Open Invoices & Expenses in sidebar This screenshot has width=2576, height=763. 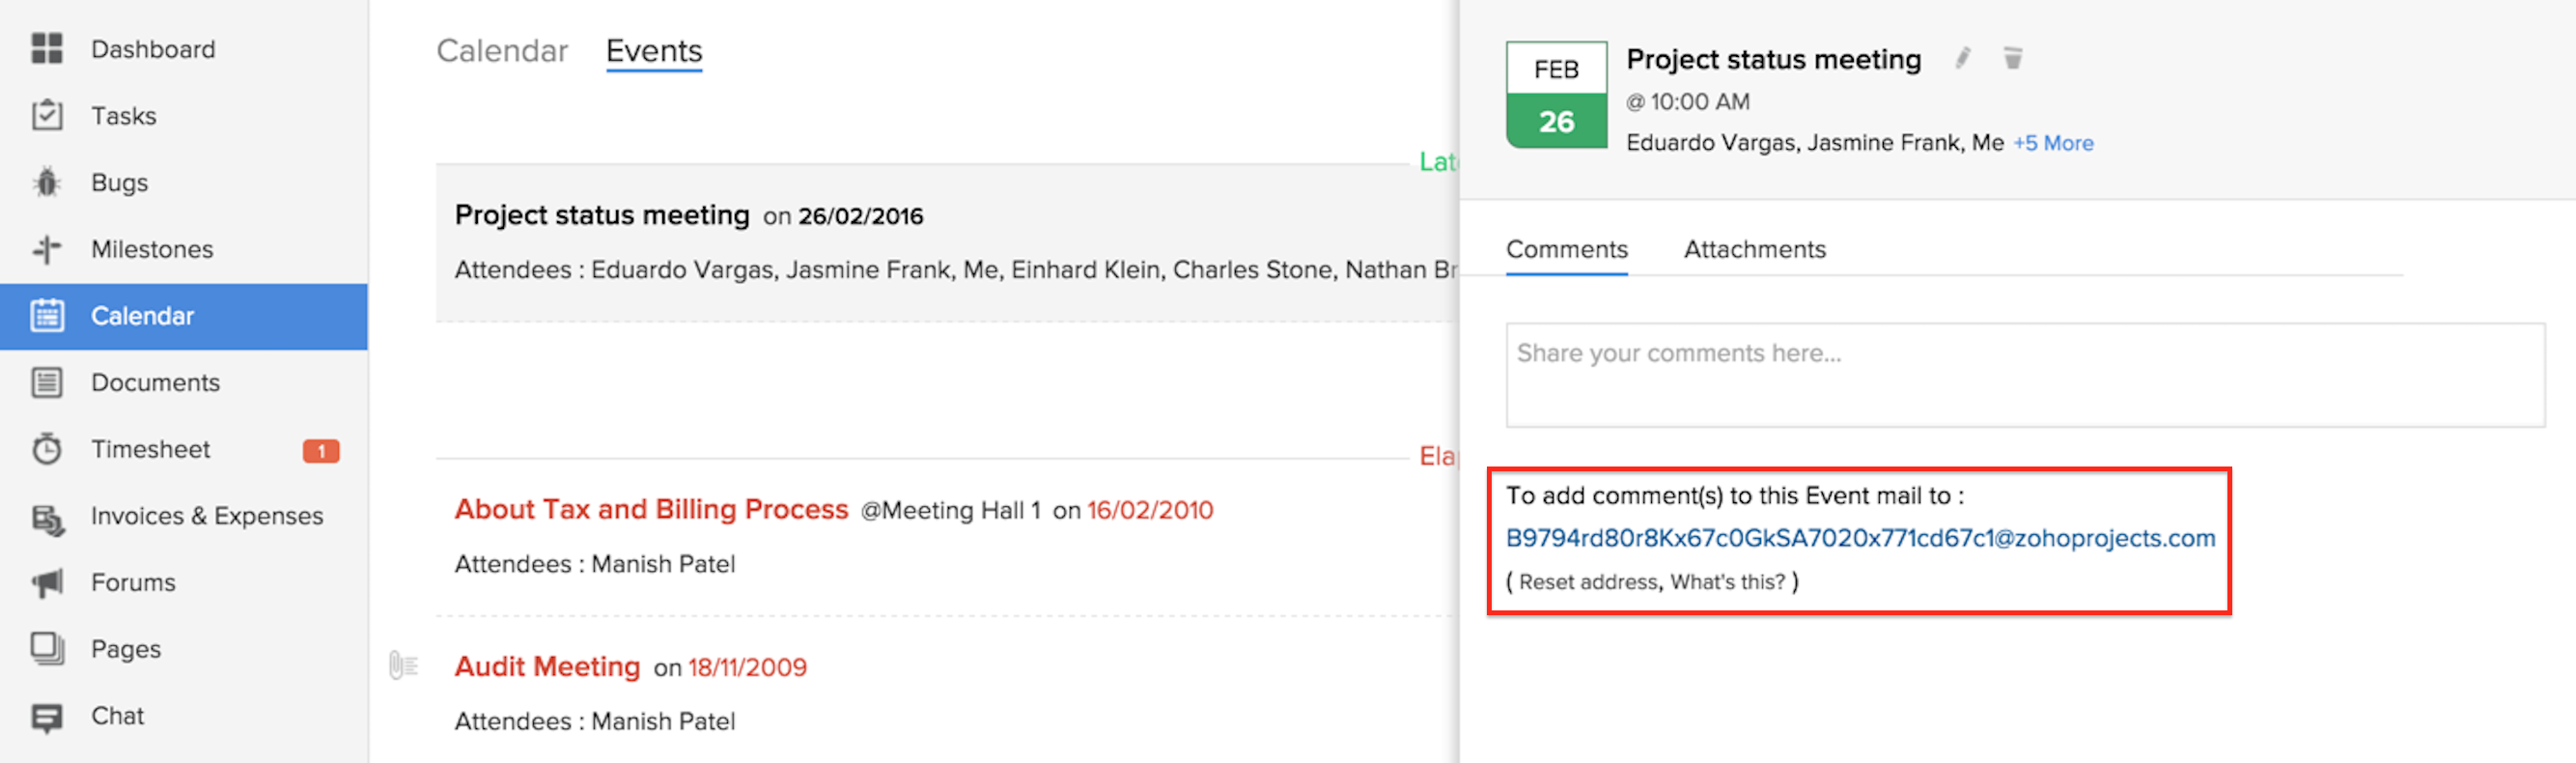pyautogui.click(x=207, y=516)
